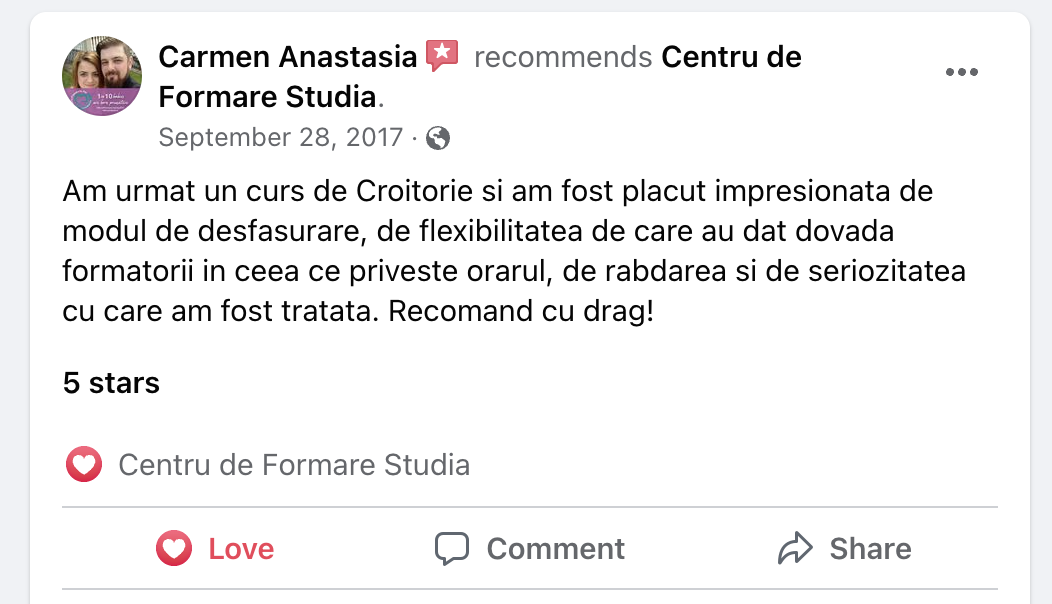Open the three-dot post options menu
Image resolution: width=1052 pixels, height=604 pixels.
961,73
